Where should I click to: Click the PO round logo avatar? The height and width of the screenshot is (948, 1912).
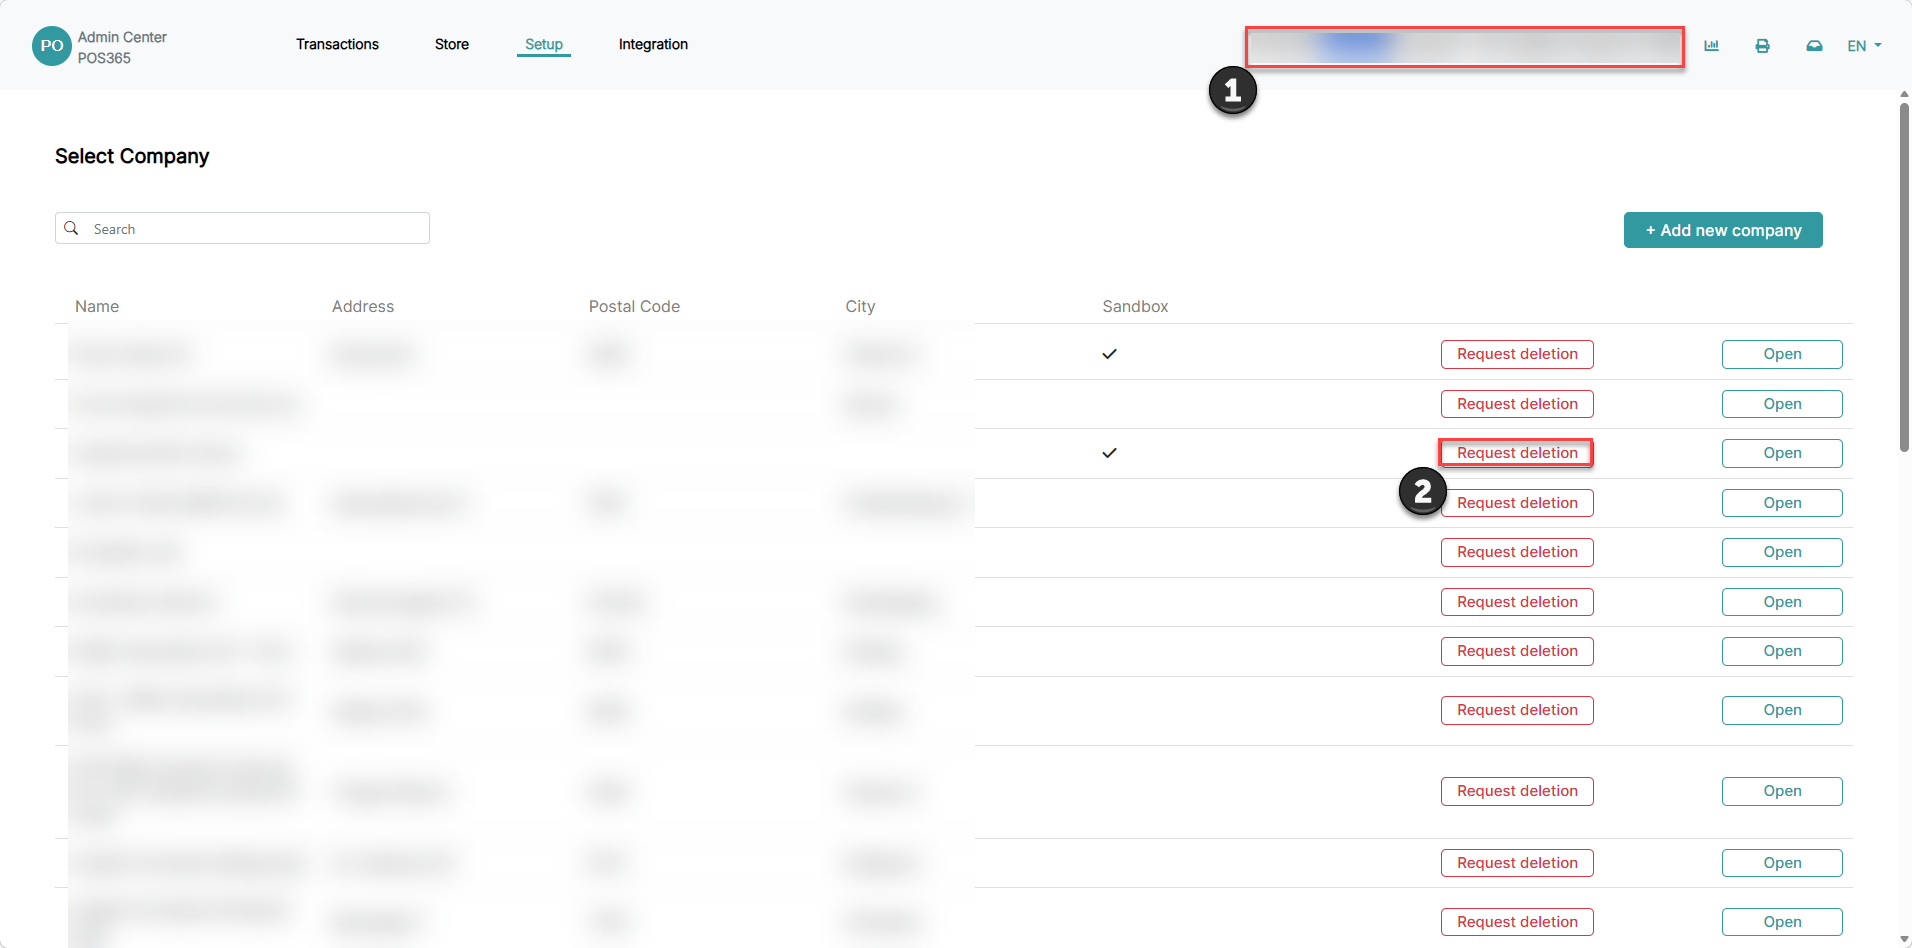52,46
